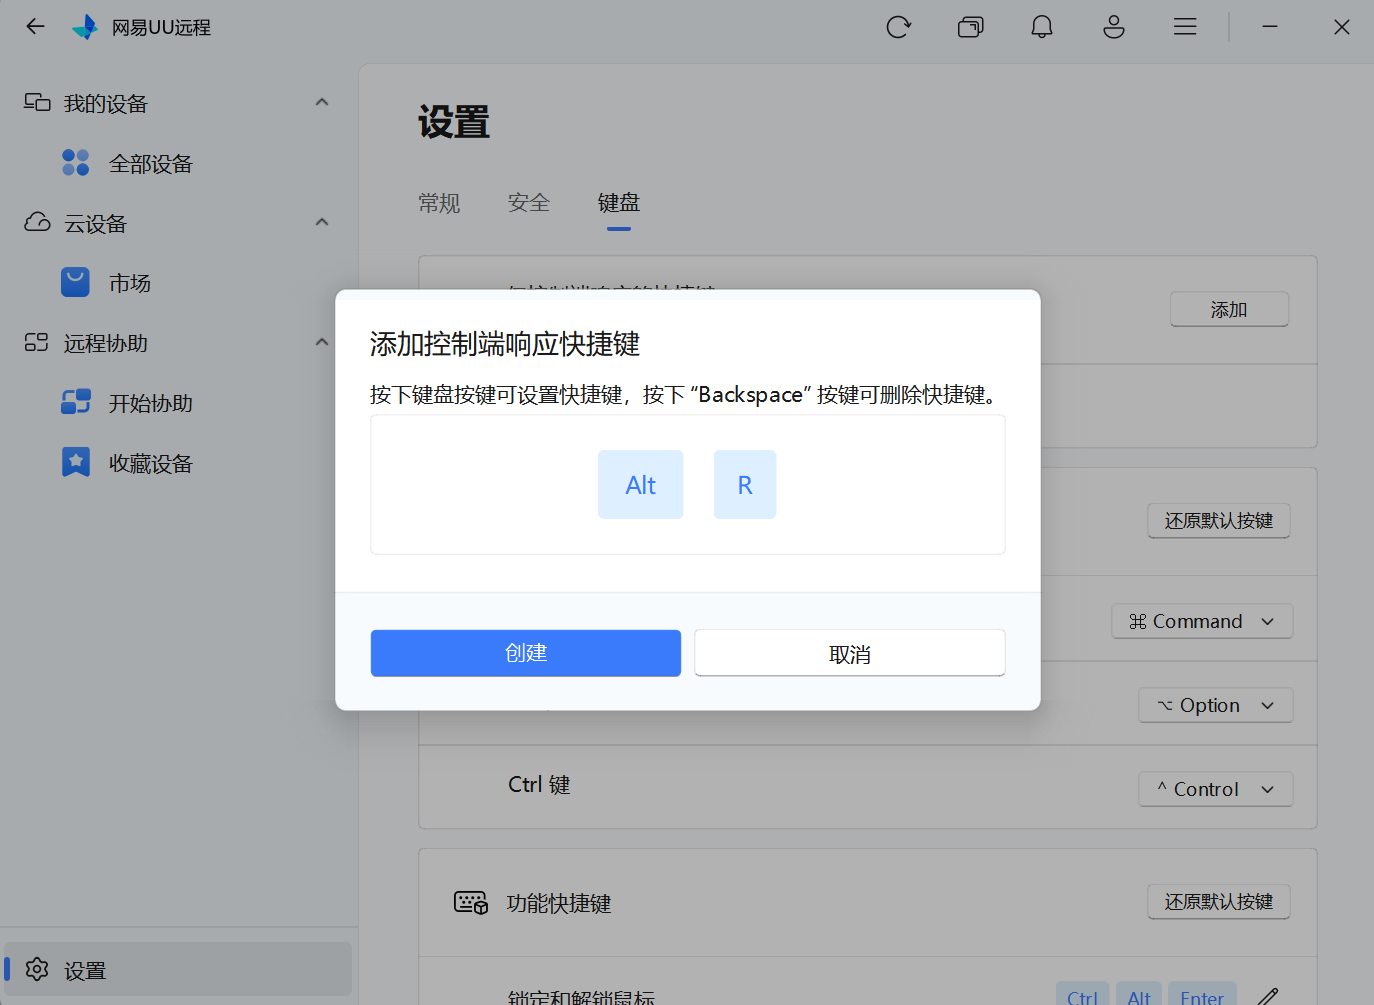The width and height of the screenshot is (1374, 1005).
Task: Click the 'Ctrl 键' label
Action: [539, 785]
